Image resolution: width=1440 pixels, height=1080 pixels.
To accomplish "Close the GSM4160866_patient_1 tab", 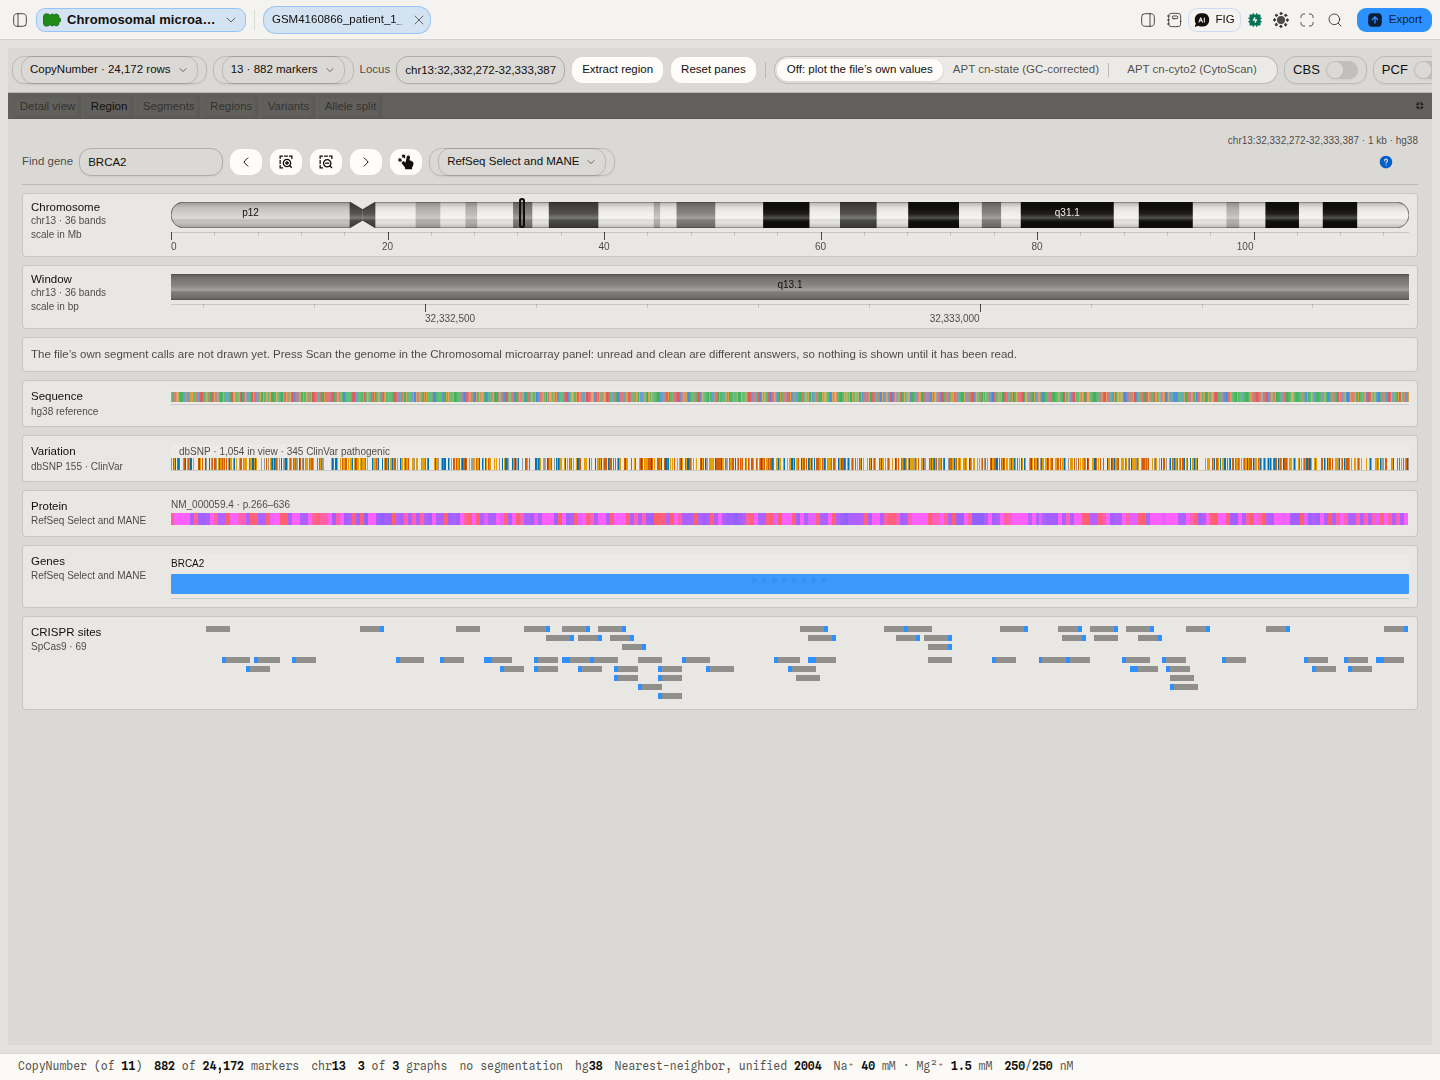I will pos(419,20).
